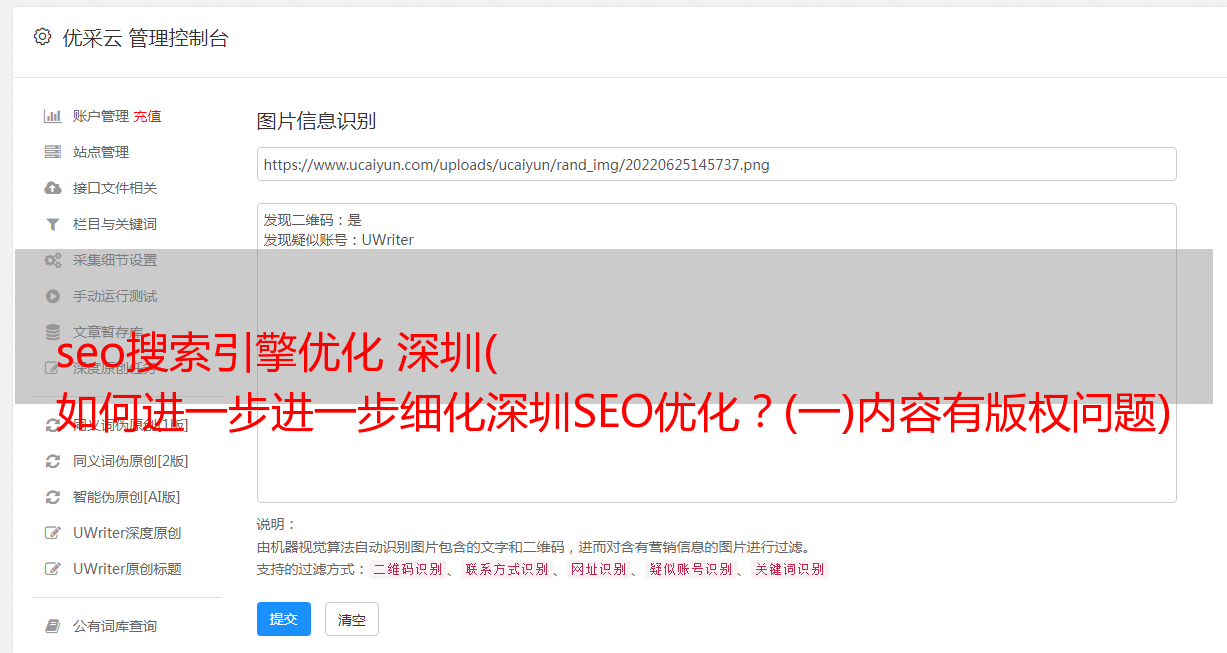Click the 网址识别 filter tag

598,569
